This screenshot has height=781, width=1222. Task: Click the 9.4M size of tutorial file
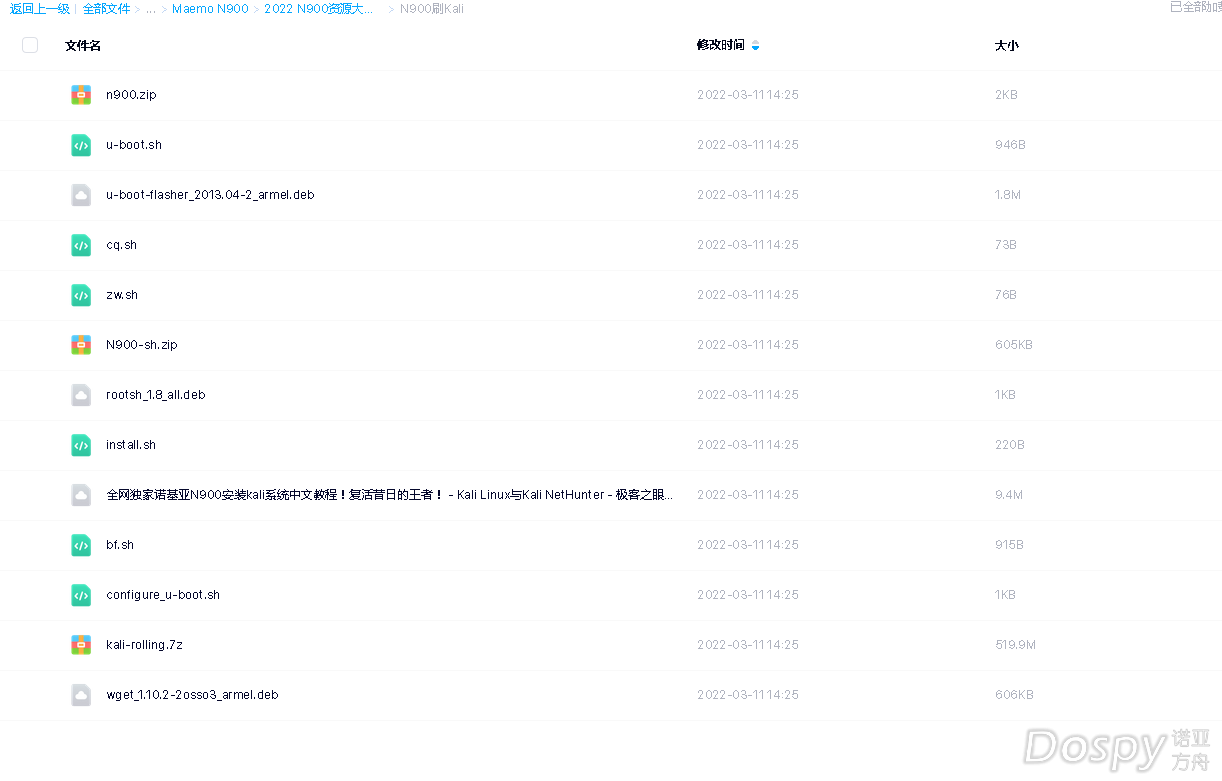click(x=1008, y=495)
